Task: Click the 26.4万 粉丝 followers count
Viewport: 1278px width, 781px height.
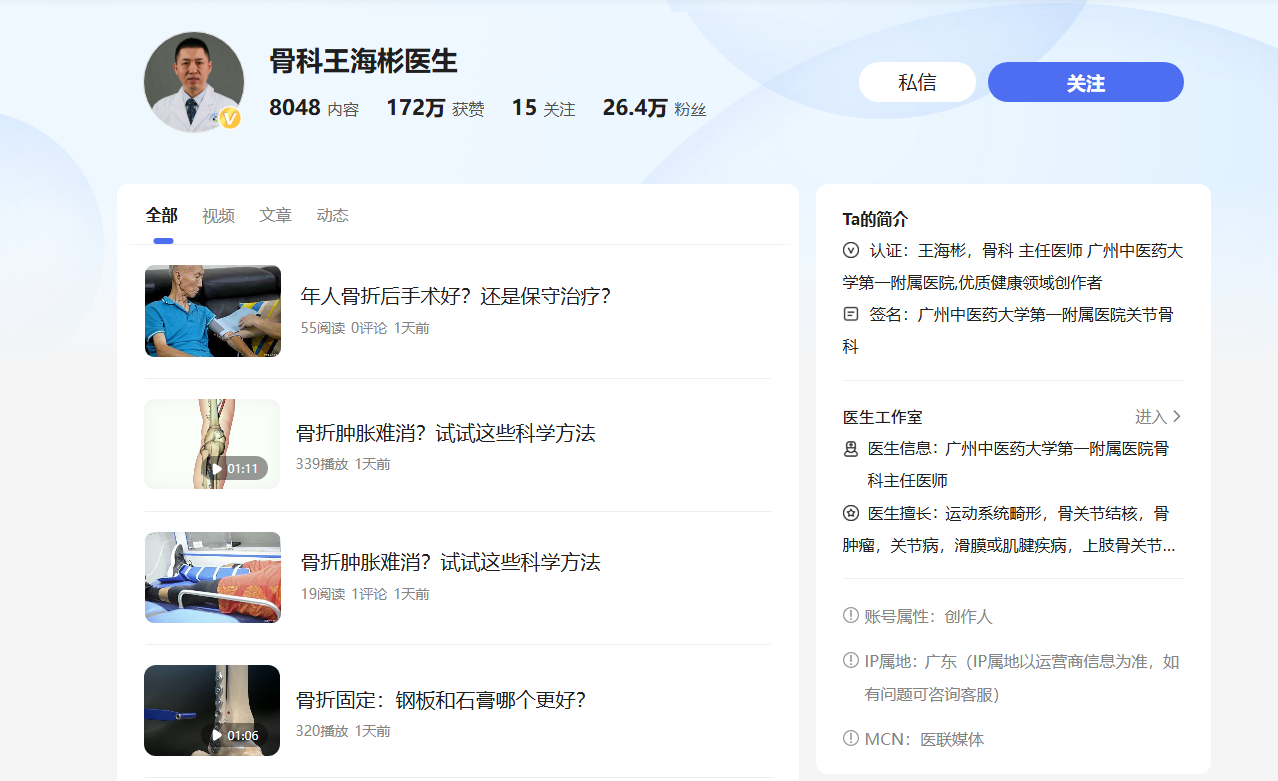Action: click(x=654, y=108)
